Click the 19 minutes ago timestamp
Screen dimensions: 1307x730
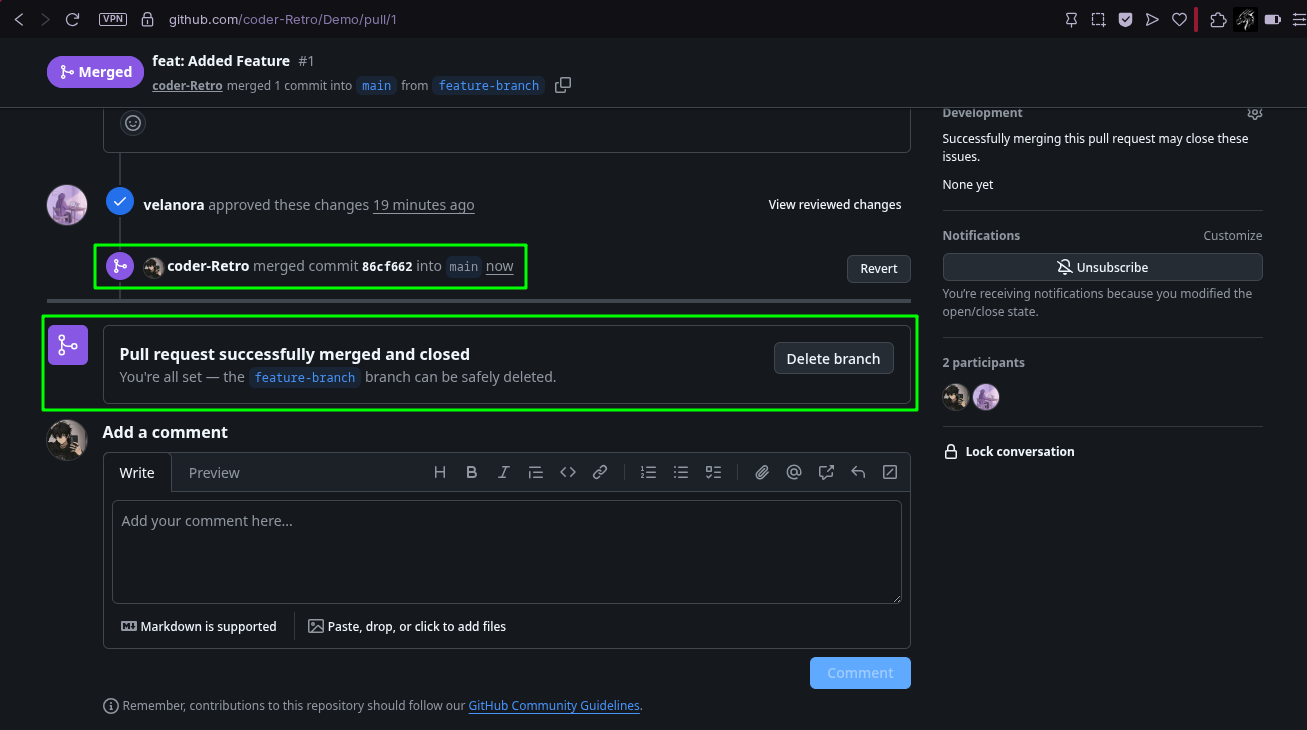tap(424, 205)
